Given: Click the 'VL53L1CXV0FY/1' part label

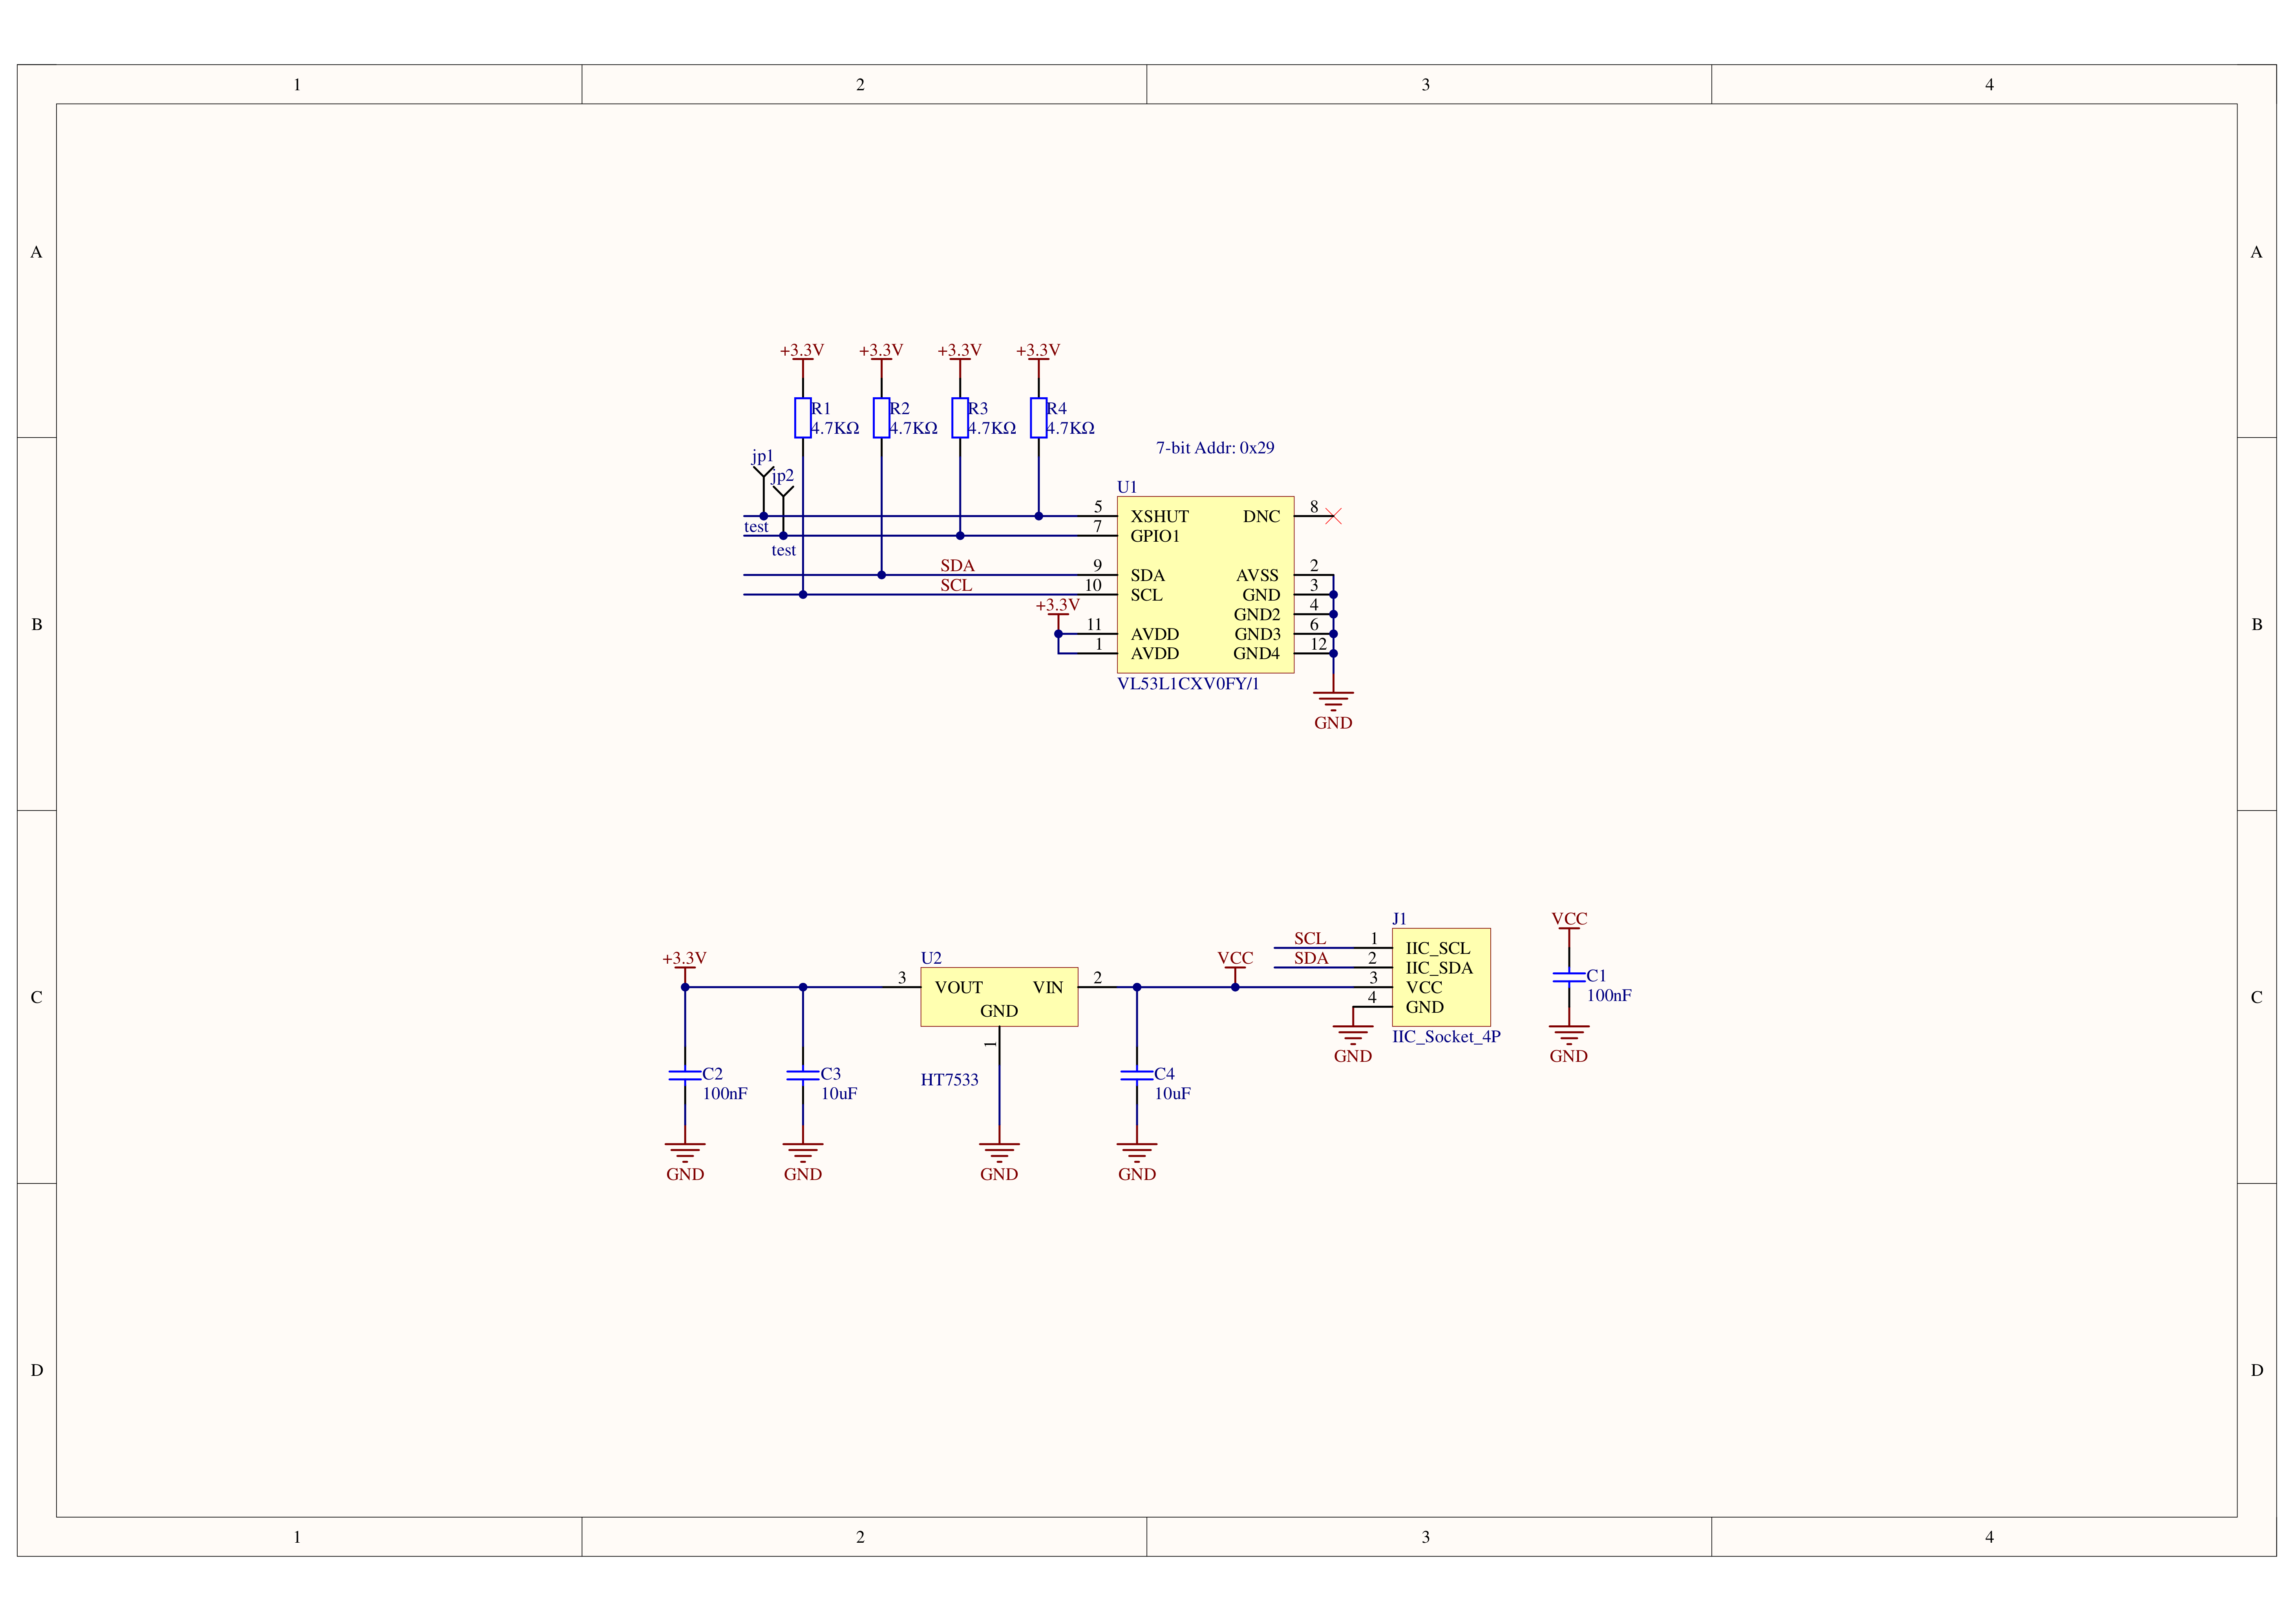Looking at the screenshot, I should pos(1188,684).
